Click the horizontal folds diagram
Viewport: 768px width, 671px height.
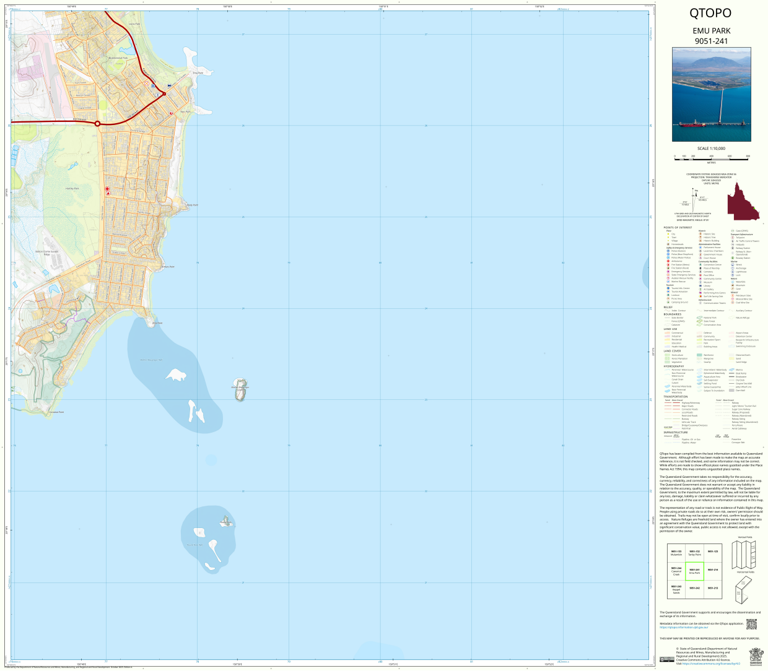click(744, 590)
